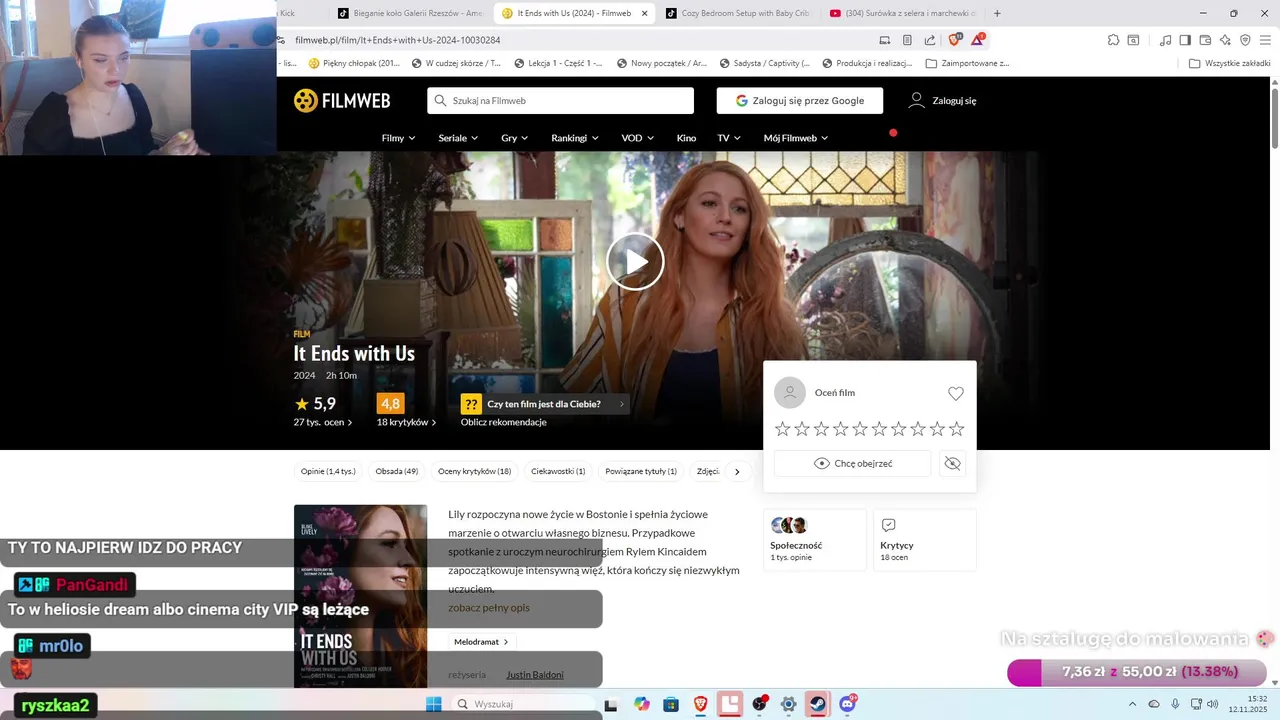Image resolution: width=1280 pixels, height=720 pixels.
Task: Rate the film seven stars
Action: pos(898,428)
